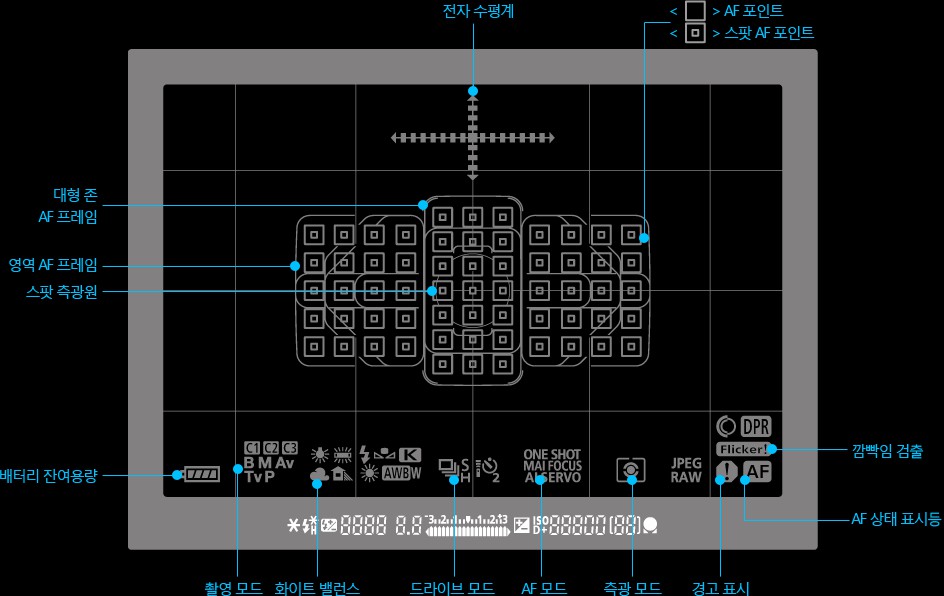This screenshot has width=944, height=596.
Task: Click the warning exclamation icon
Action: 725,473
